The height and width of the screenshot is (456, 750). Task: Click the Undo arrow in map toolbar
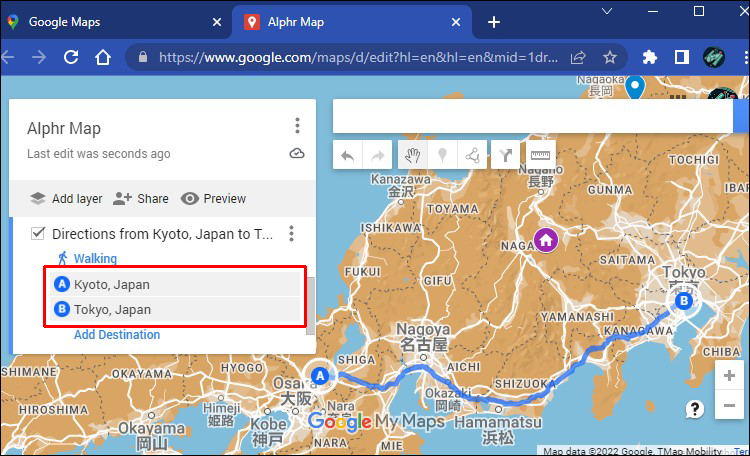click(348, 155)
